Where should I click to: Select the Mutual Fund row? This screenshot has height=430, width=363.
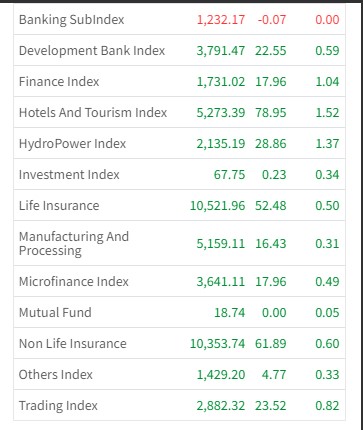[179, 312]
